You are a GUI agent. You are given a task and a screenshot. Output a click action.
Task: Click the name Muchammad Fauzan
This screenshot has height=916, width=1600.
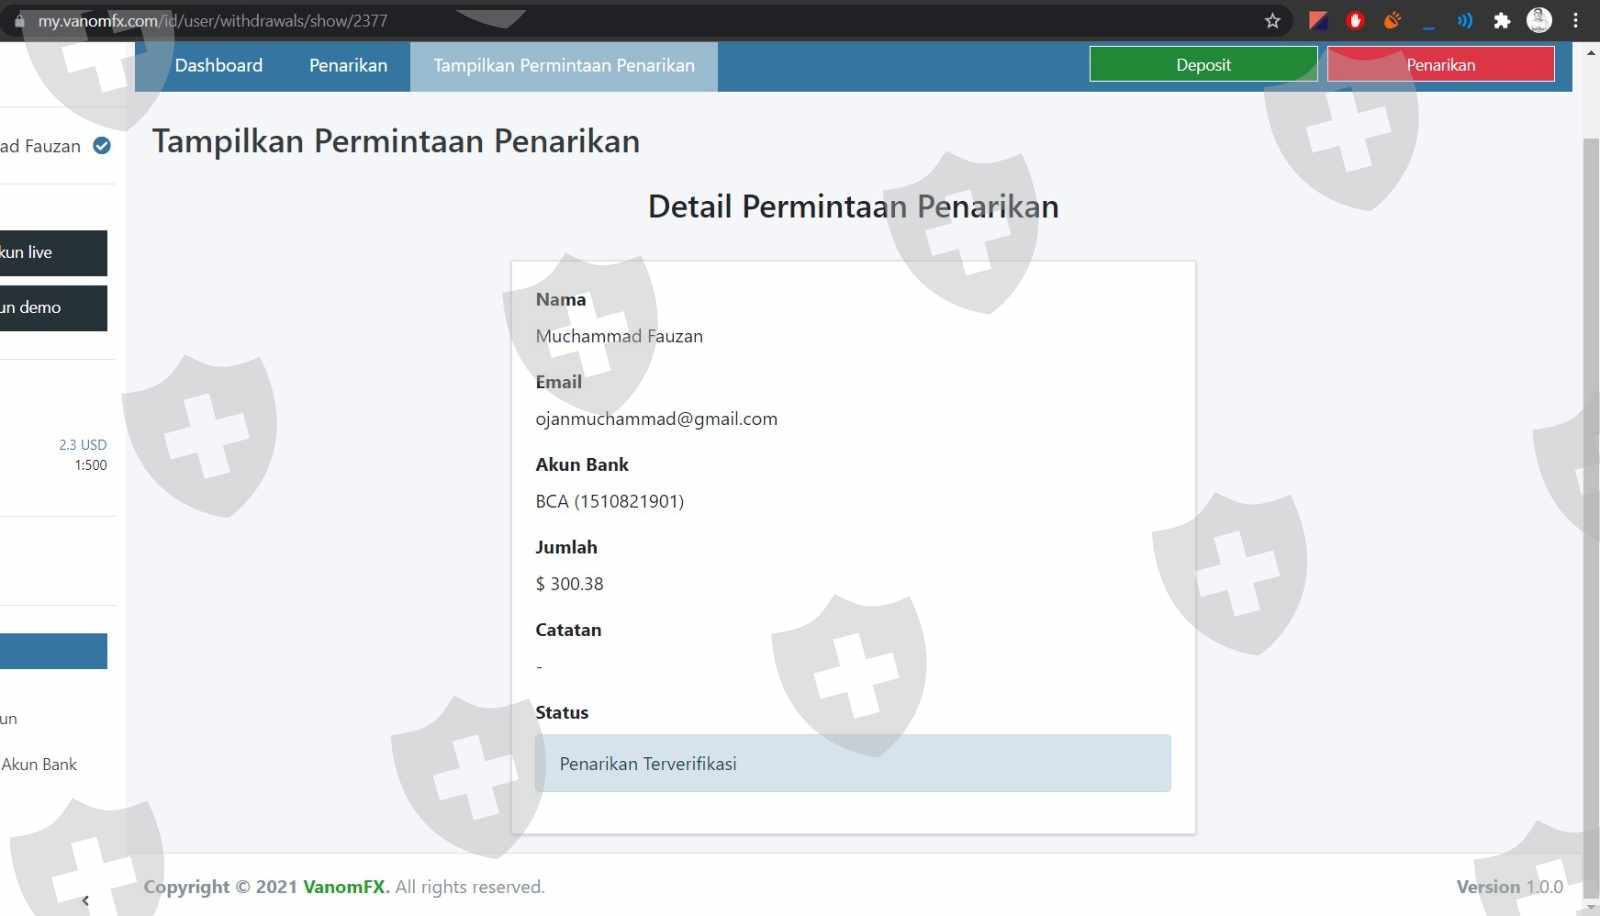[619, 337]
